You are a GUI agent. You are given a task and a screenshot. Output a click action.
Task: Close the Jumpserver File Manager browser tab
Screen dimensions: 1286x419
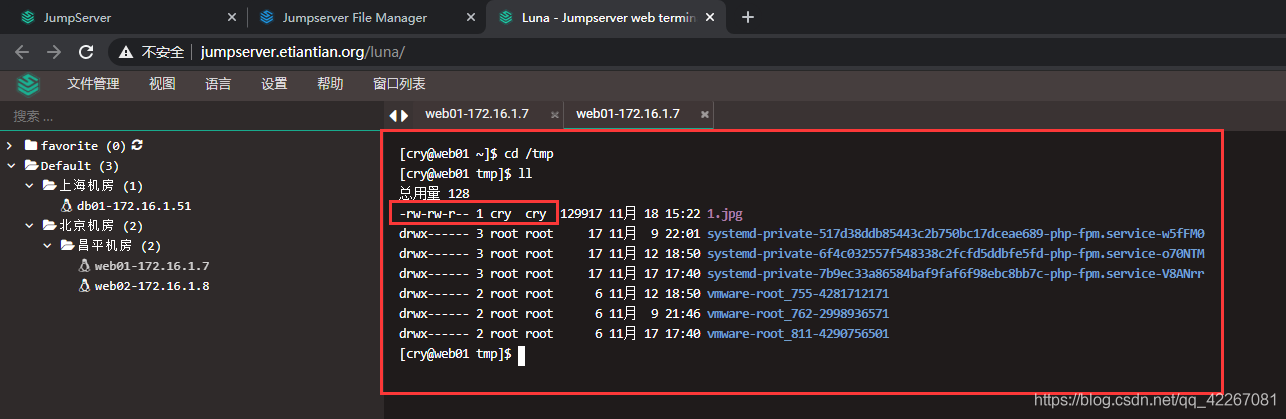click(471, 17)
